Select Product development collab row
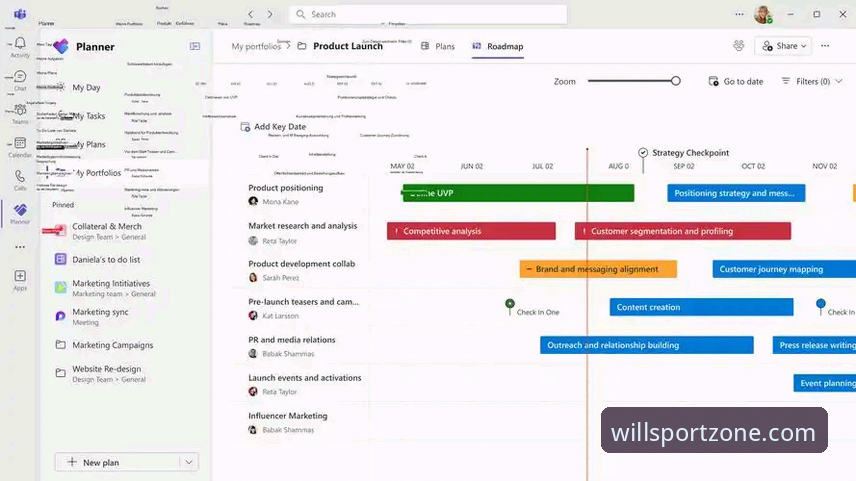The height and width of the screenshot is (481, 856). pyautogui.click(x=301, y=264)
